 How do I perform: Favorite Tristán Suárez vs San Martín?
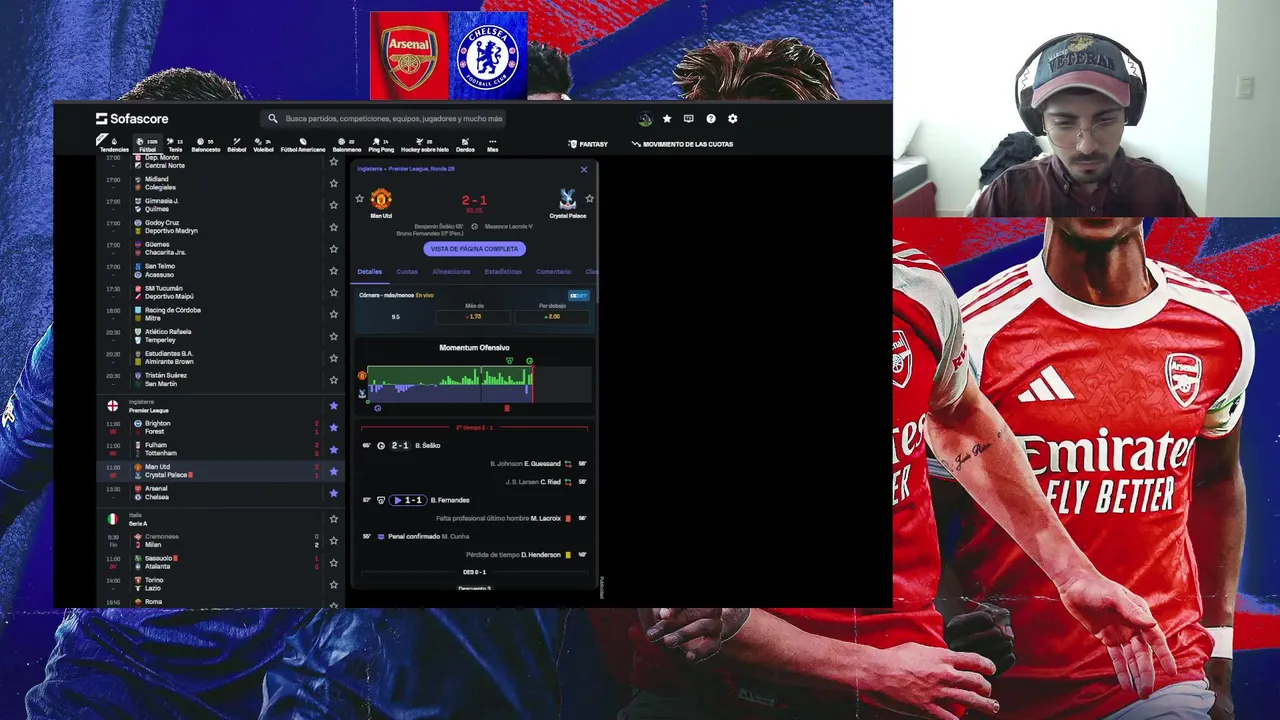click(x=334, y=380)
